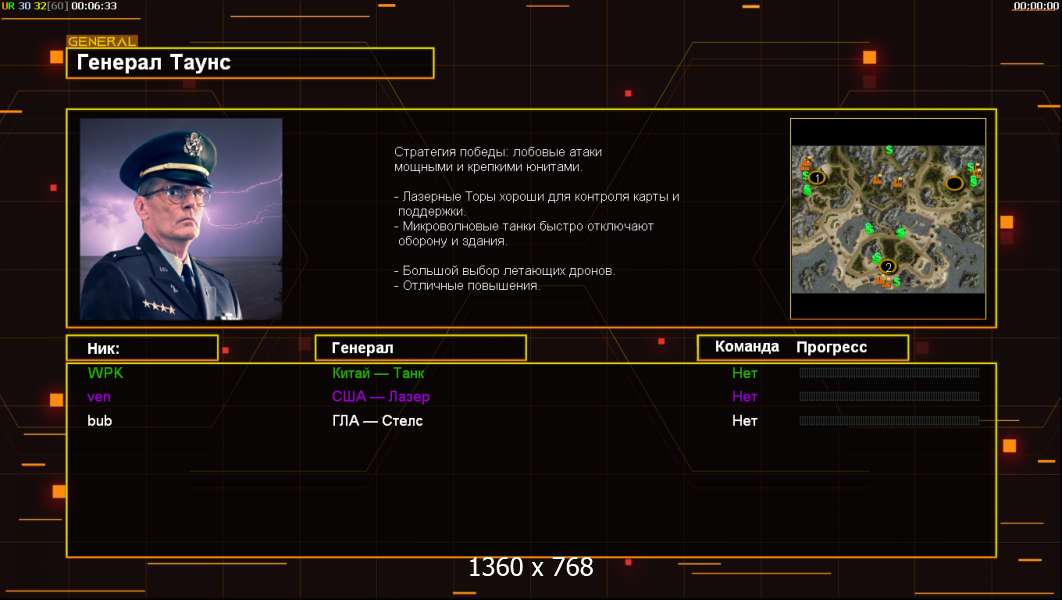Screen dimensions: 1062x600
Task: Click the 'Команда' column header
Action: 747,347
